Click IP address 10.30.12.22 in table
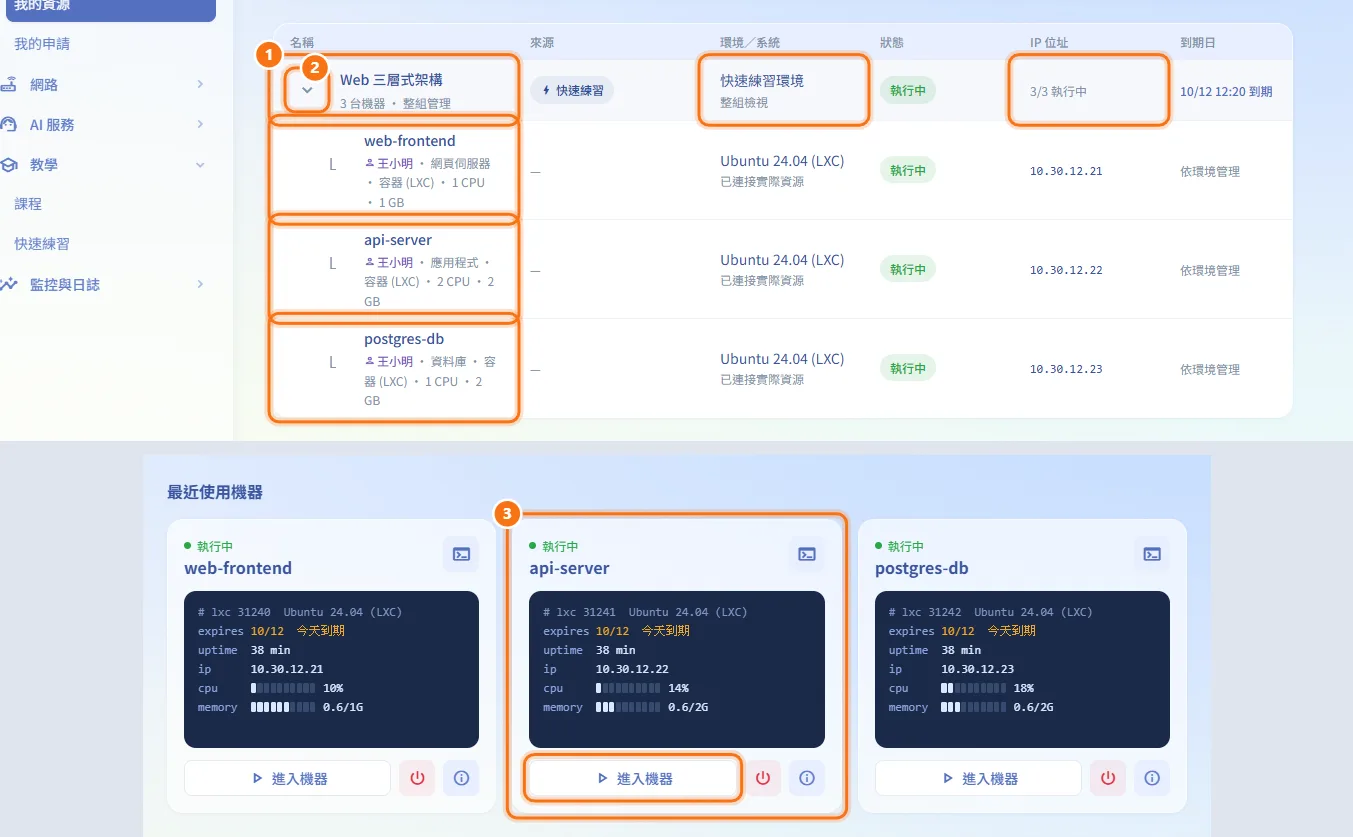Screen dimensions: 1353x837 pos(1066,270)
